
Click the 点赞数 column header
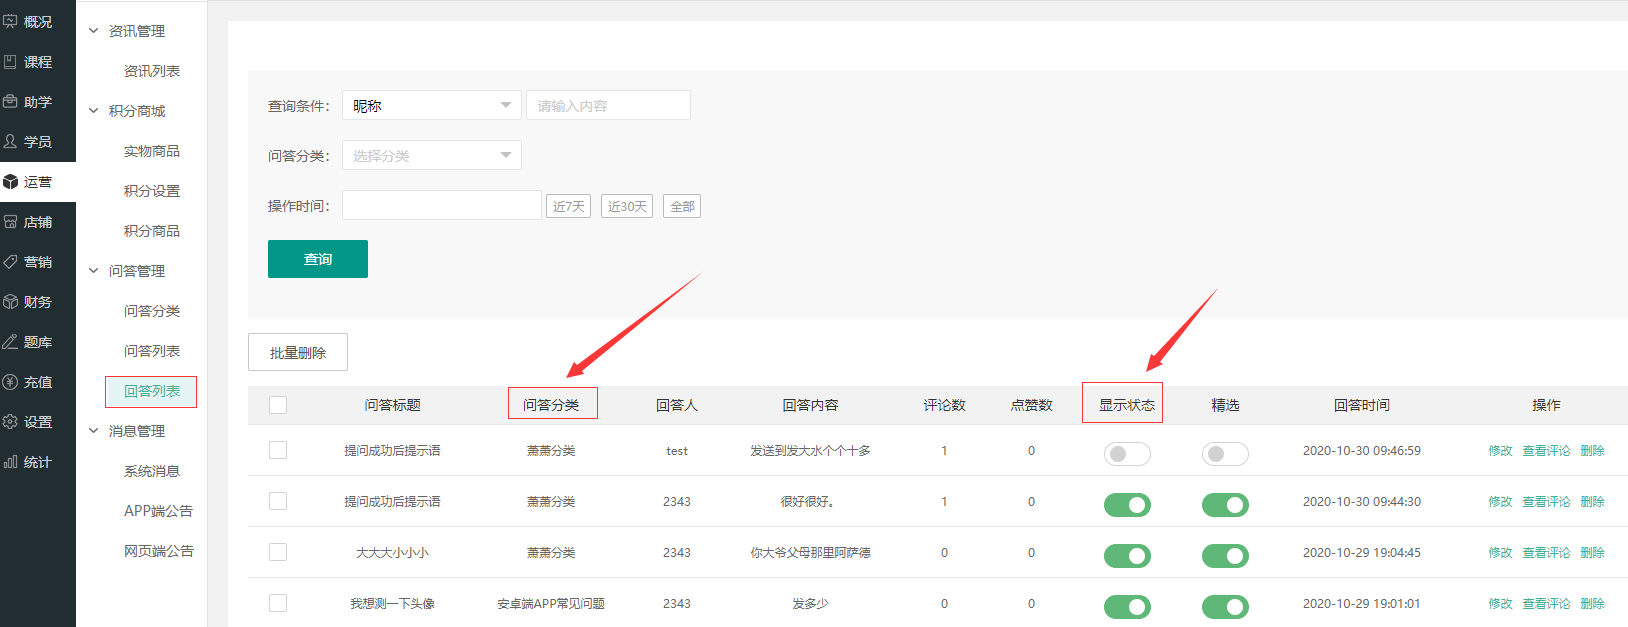pyautogui.click(x=1031, y=405)
